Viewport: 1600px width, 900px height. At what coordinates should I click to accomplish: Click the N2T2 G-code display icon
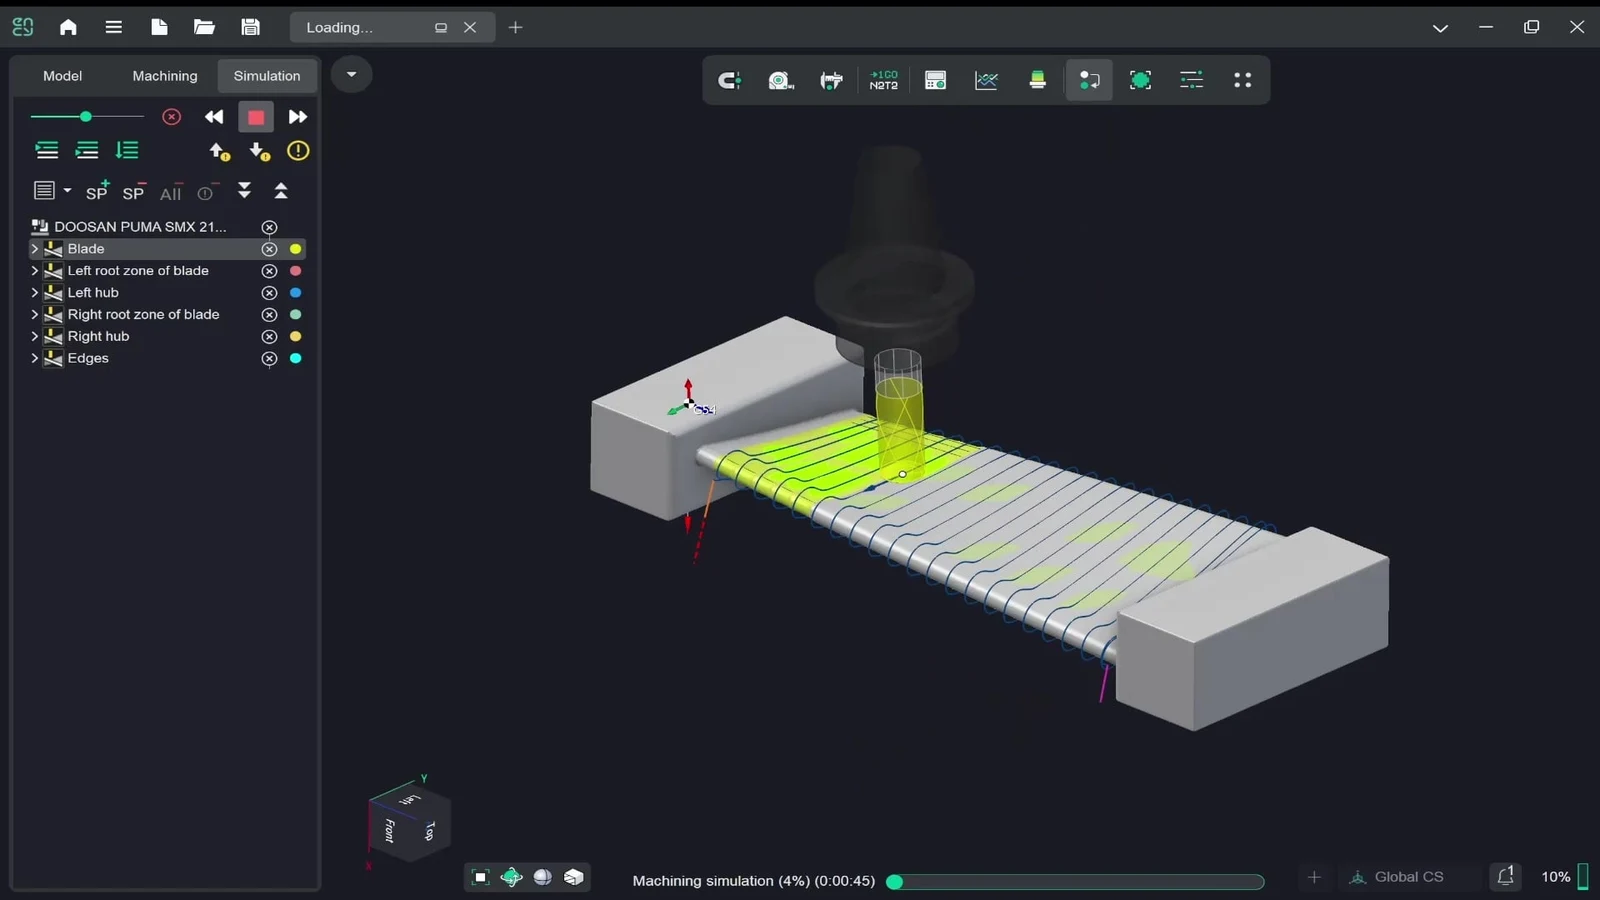[884, 80]
